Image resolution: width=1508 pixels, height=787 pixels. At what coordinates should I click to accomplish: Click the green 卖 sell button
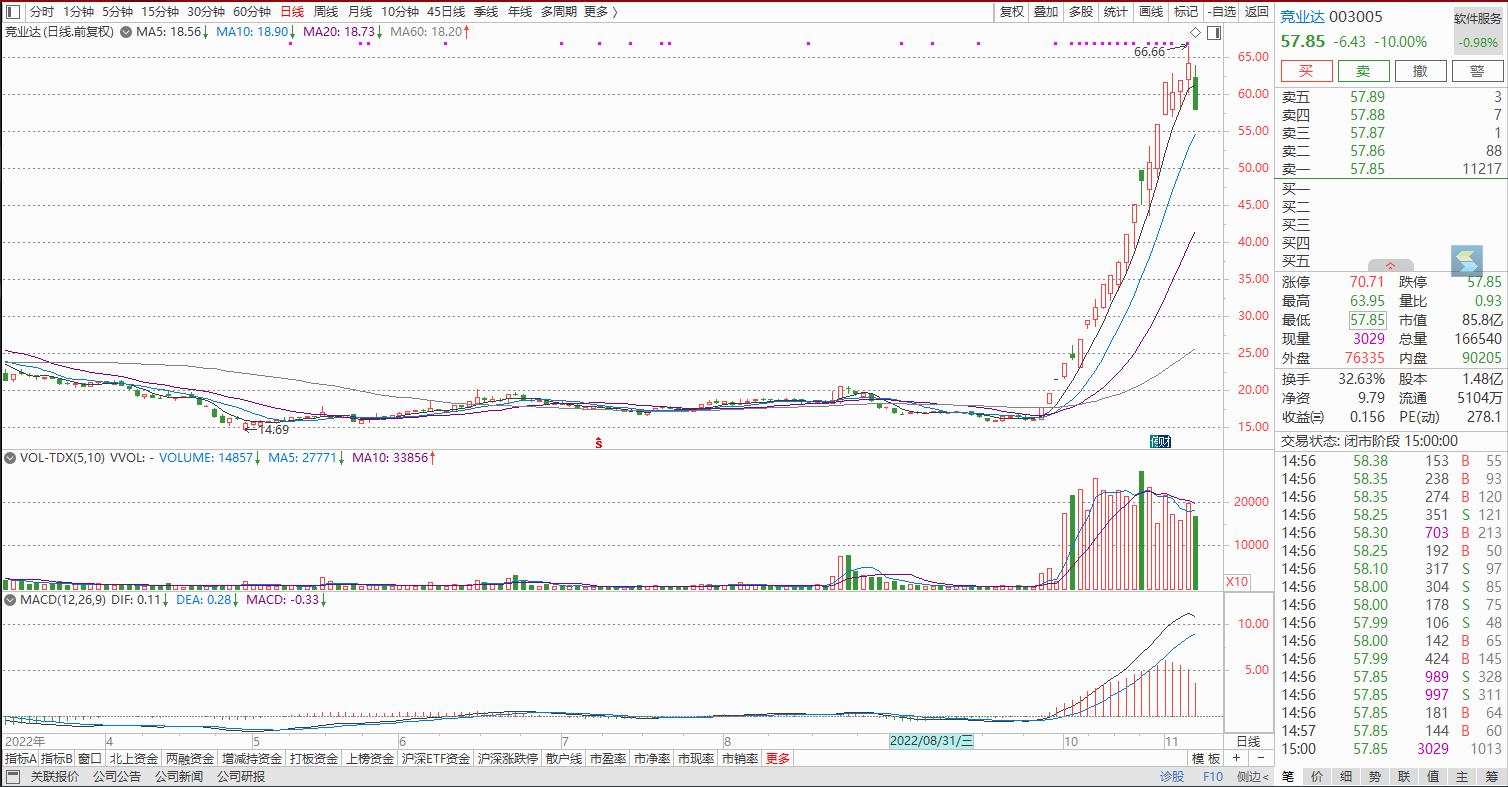1363,71
